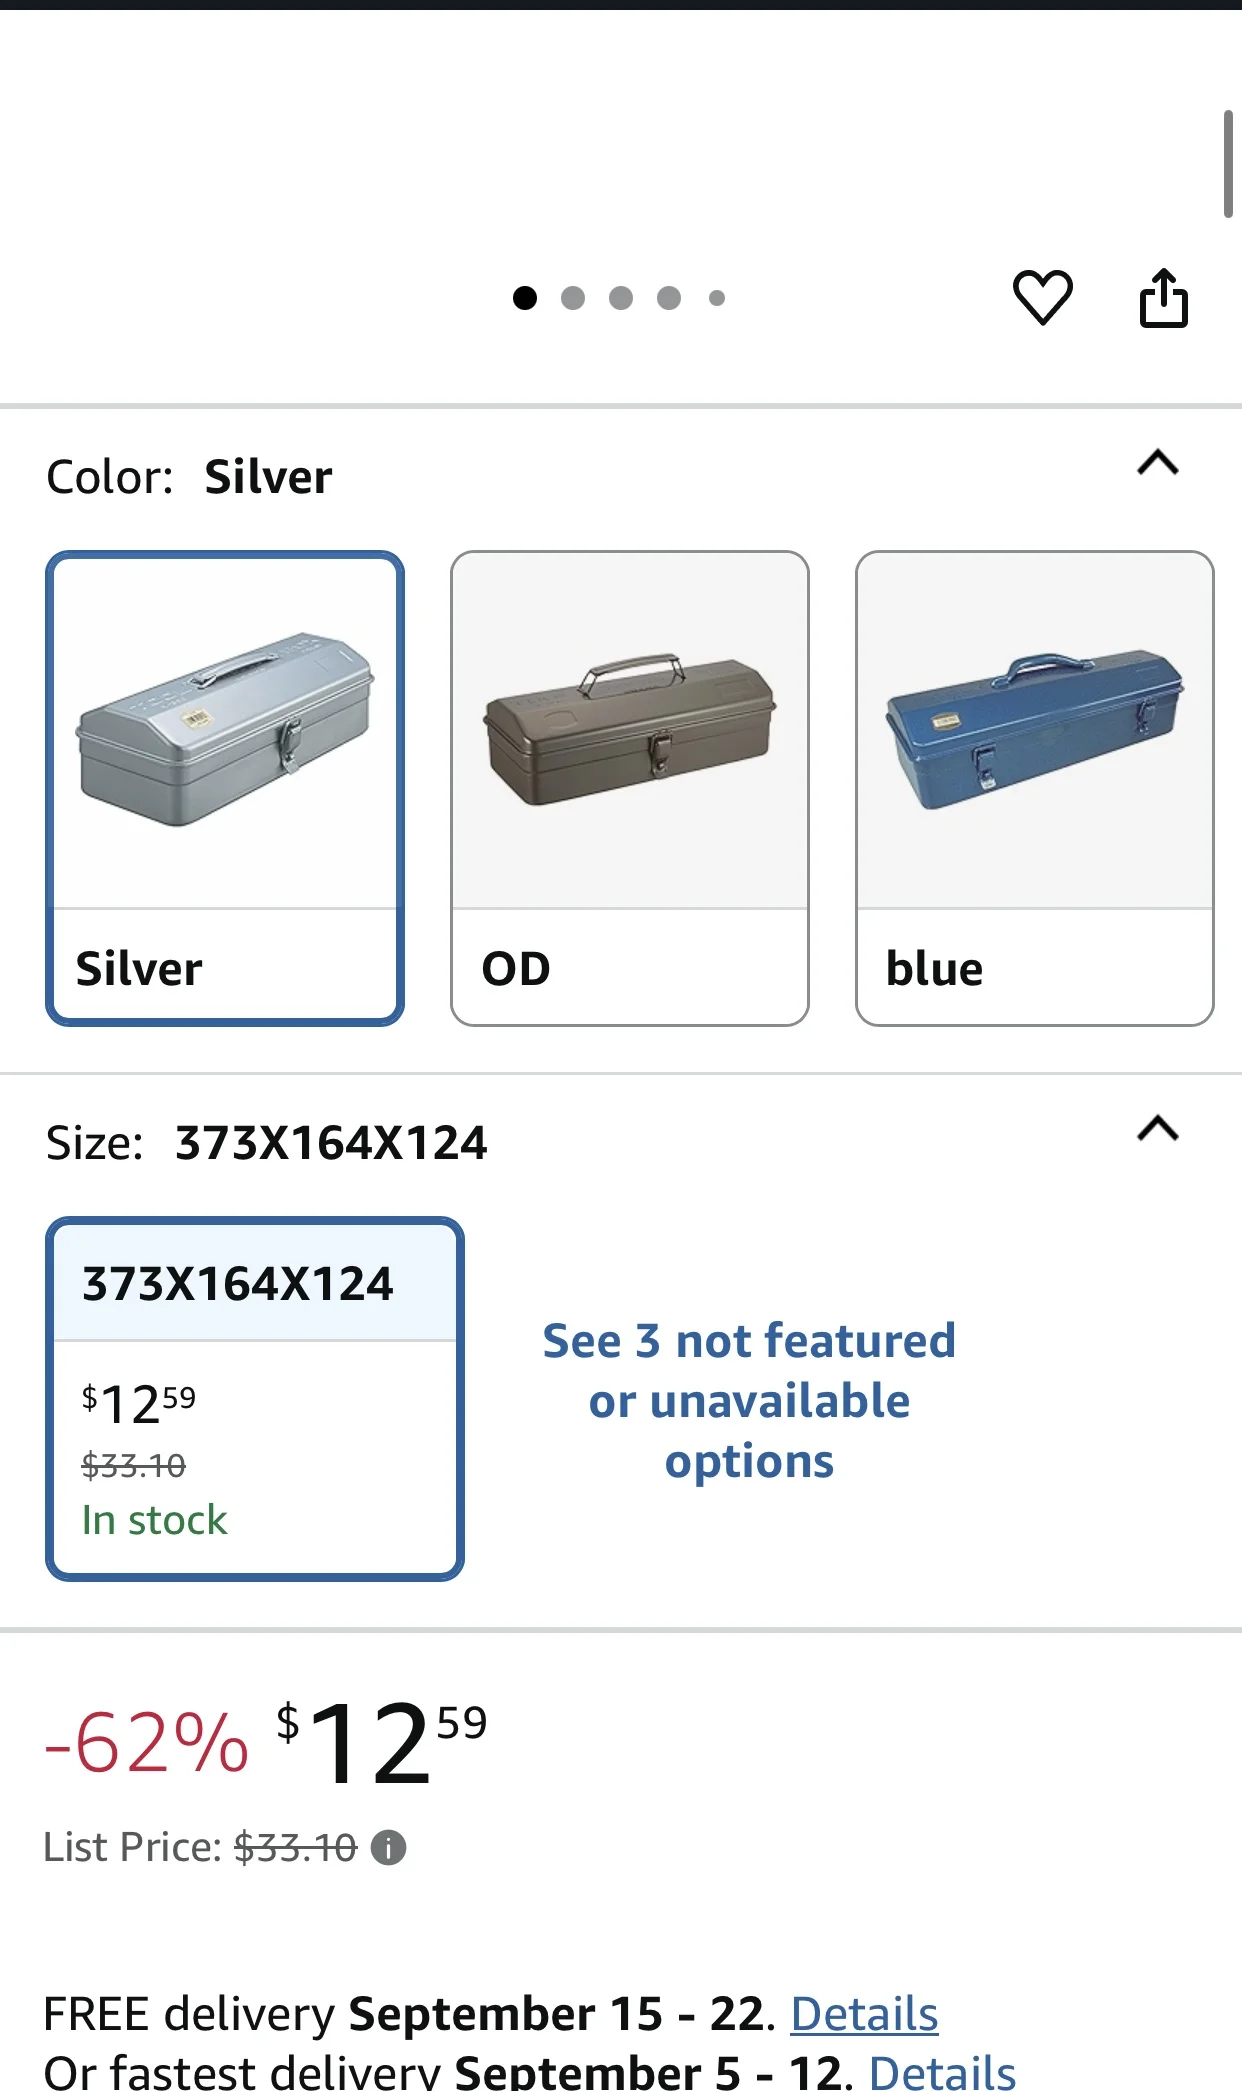Jump to second image carousel dot
The image size is (1242, 2091).
[x=573, y=298]
